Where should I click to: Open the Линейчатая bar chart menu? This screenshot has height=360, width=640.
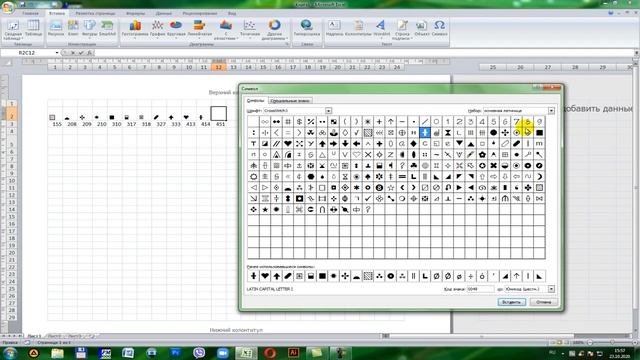(200, 29)
